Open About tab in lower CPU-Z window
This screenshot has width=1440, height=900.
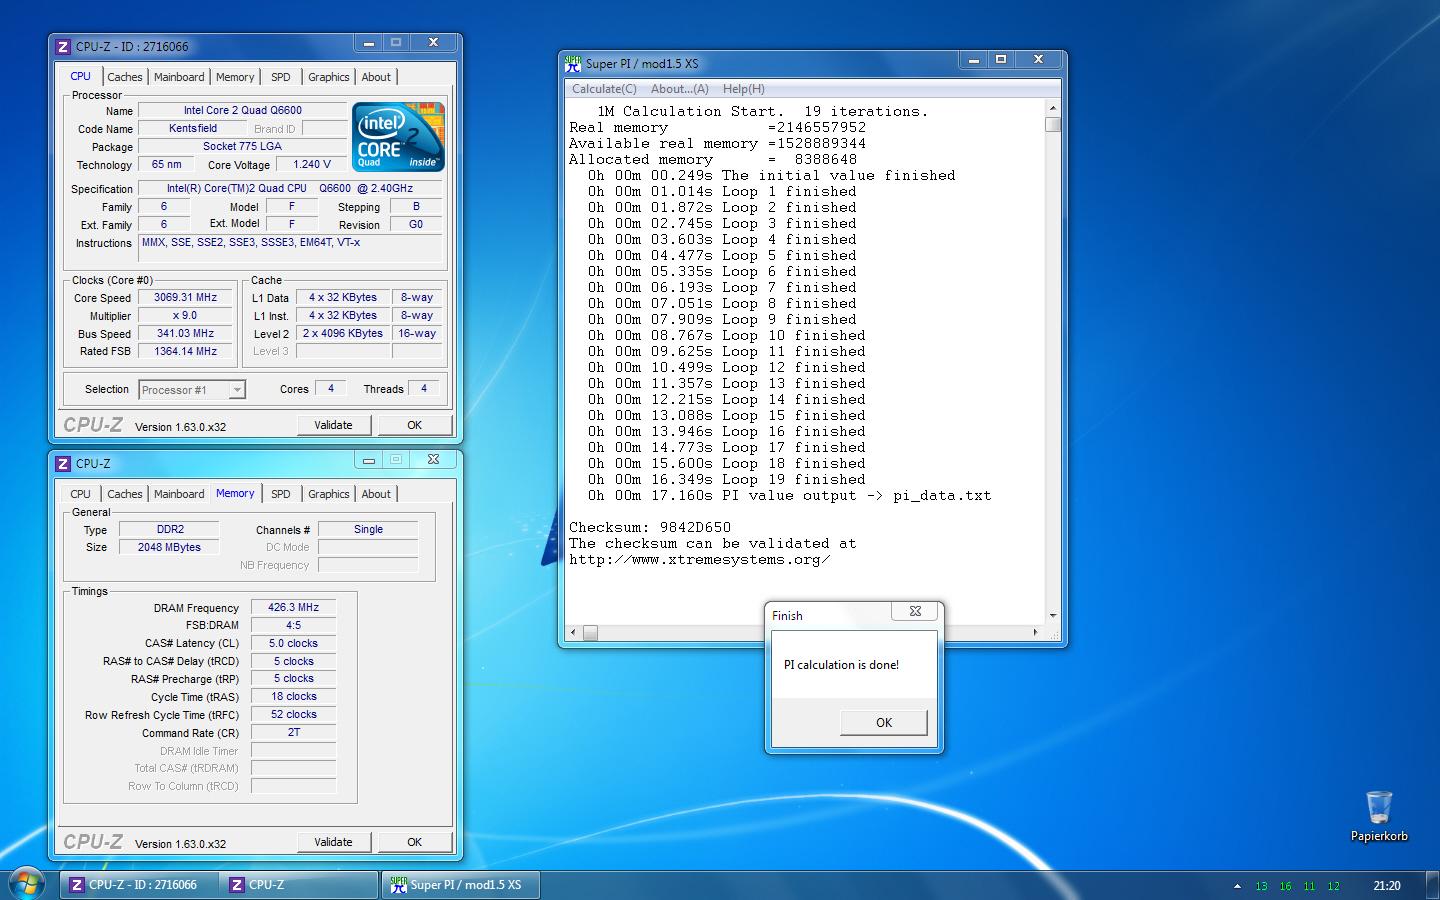[376, 494]
